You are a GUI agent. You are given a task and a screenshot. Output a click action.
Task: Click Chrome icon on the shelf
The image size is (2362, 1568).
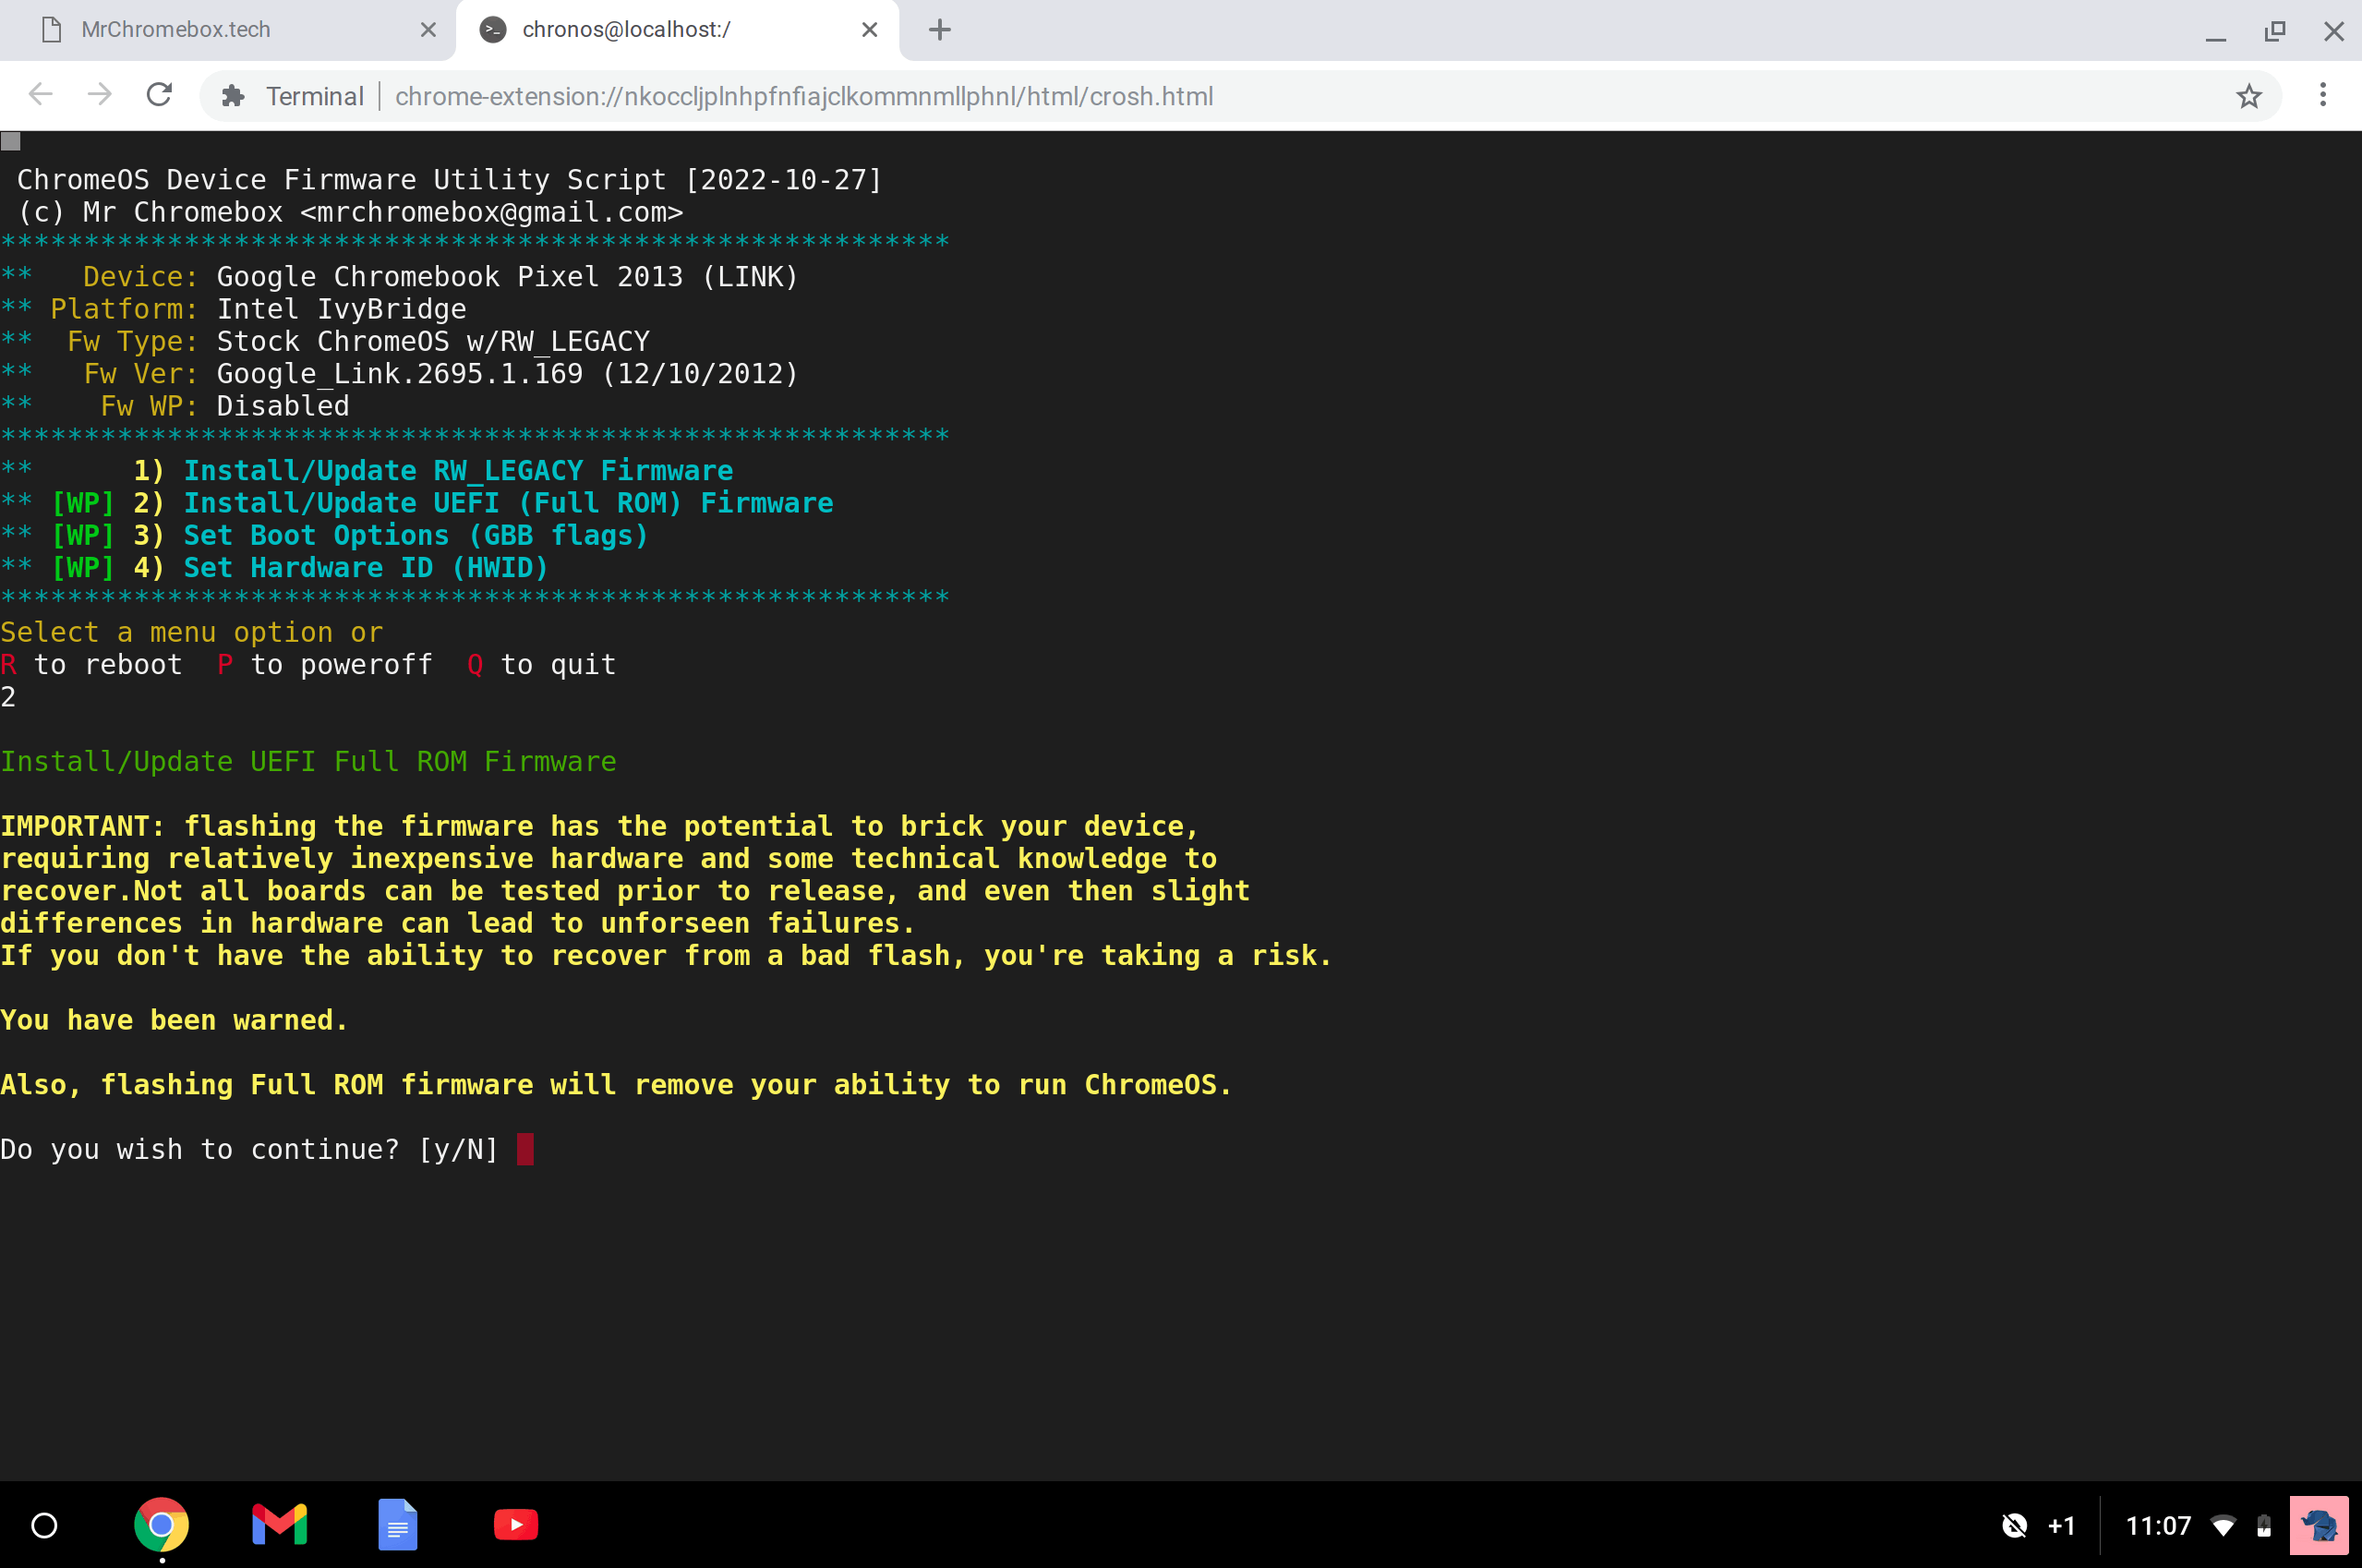(x=161, y=1525)
